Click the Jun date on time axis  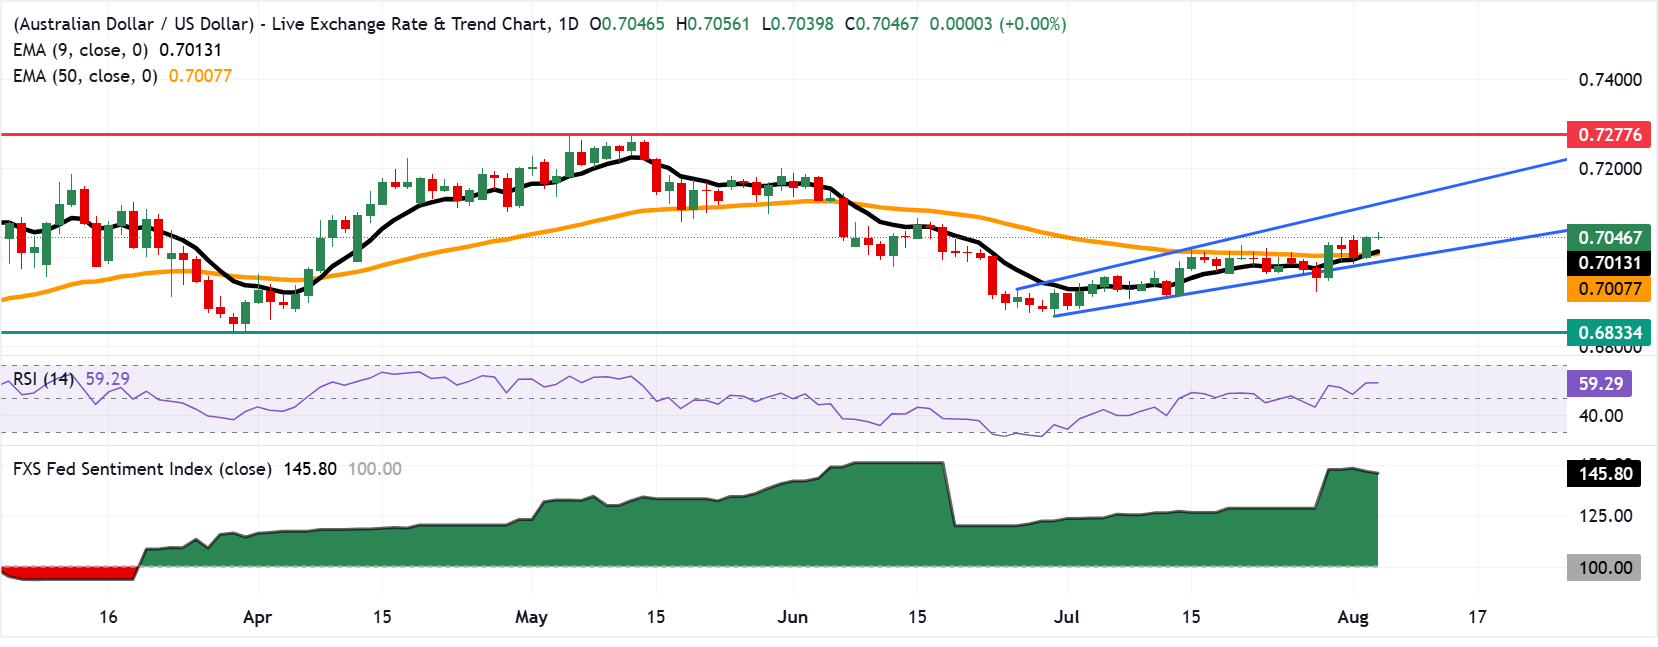(x=792, y=617)
